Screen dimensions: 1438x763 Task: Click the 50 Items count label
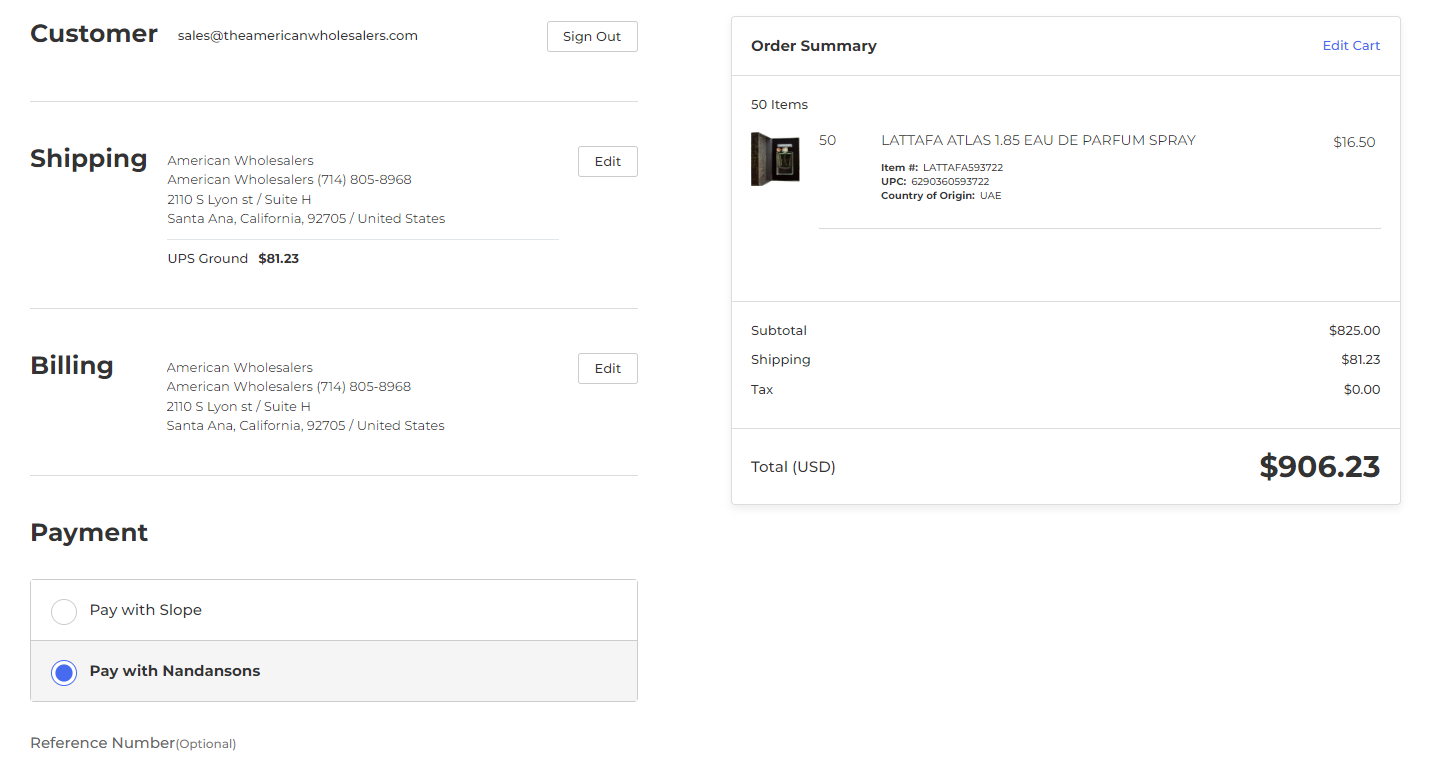pyautogui.click(x=779, y=105)
